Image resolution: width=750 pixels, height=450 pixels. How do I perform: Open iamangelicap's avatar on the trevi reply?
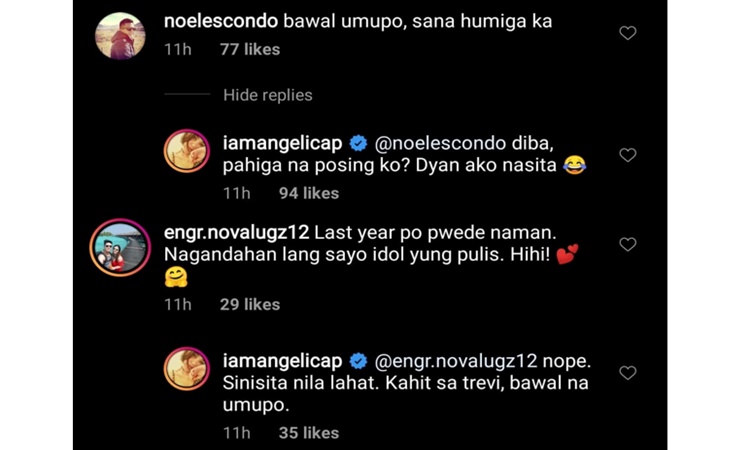click(x=187, y=370)
